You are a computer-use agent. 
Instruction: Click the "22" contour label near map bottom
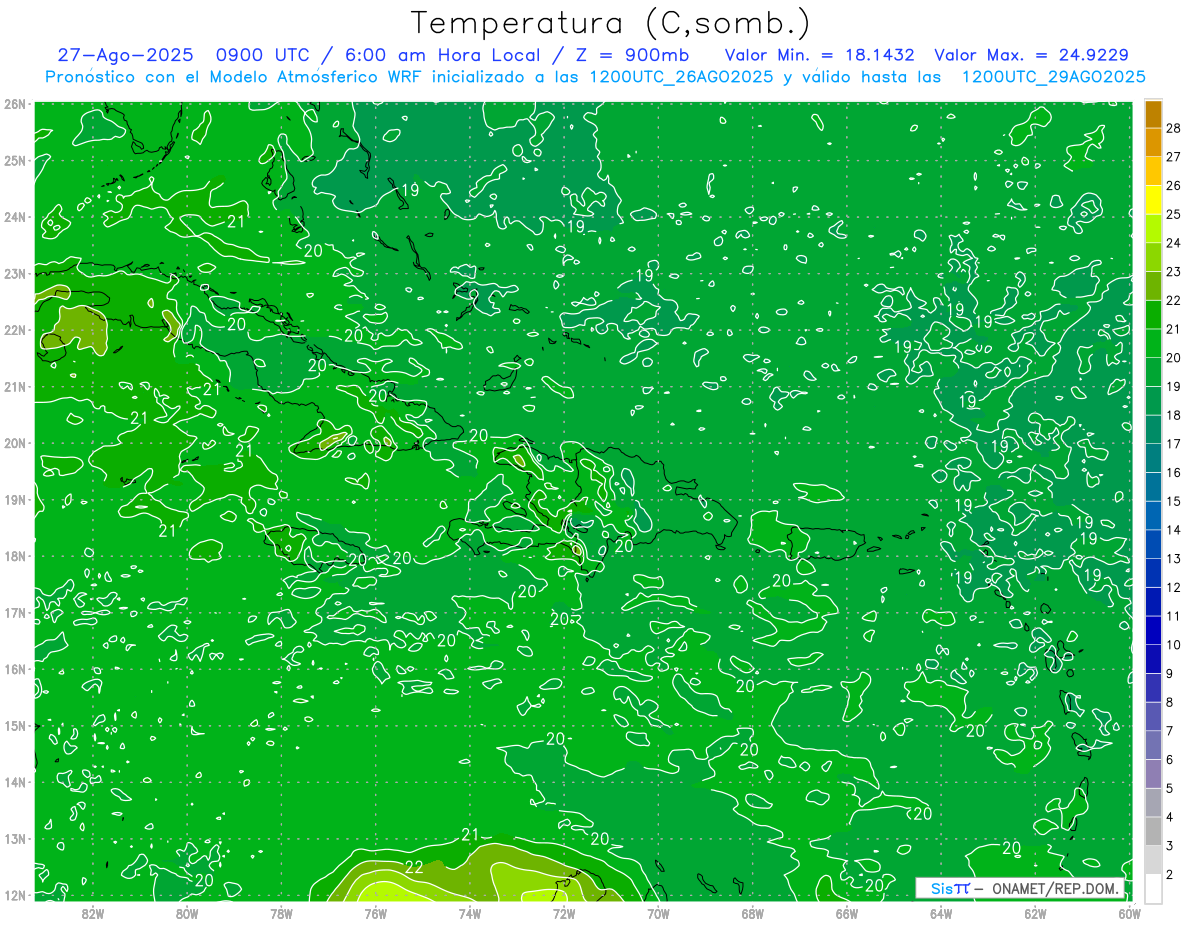[414, 866]
